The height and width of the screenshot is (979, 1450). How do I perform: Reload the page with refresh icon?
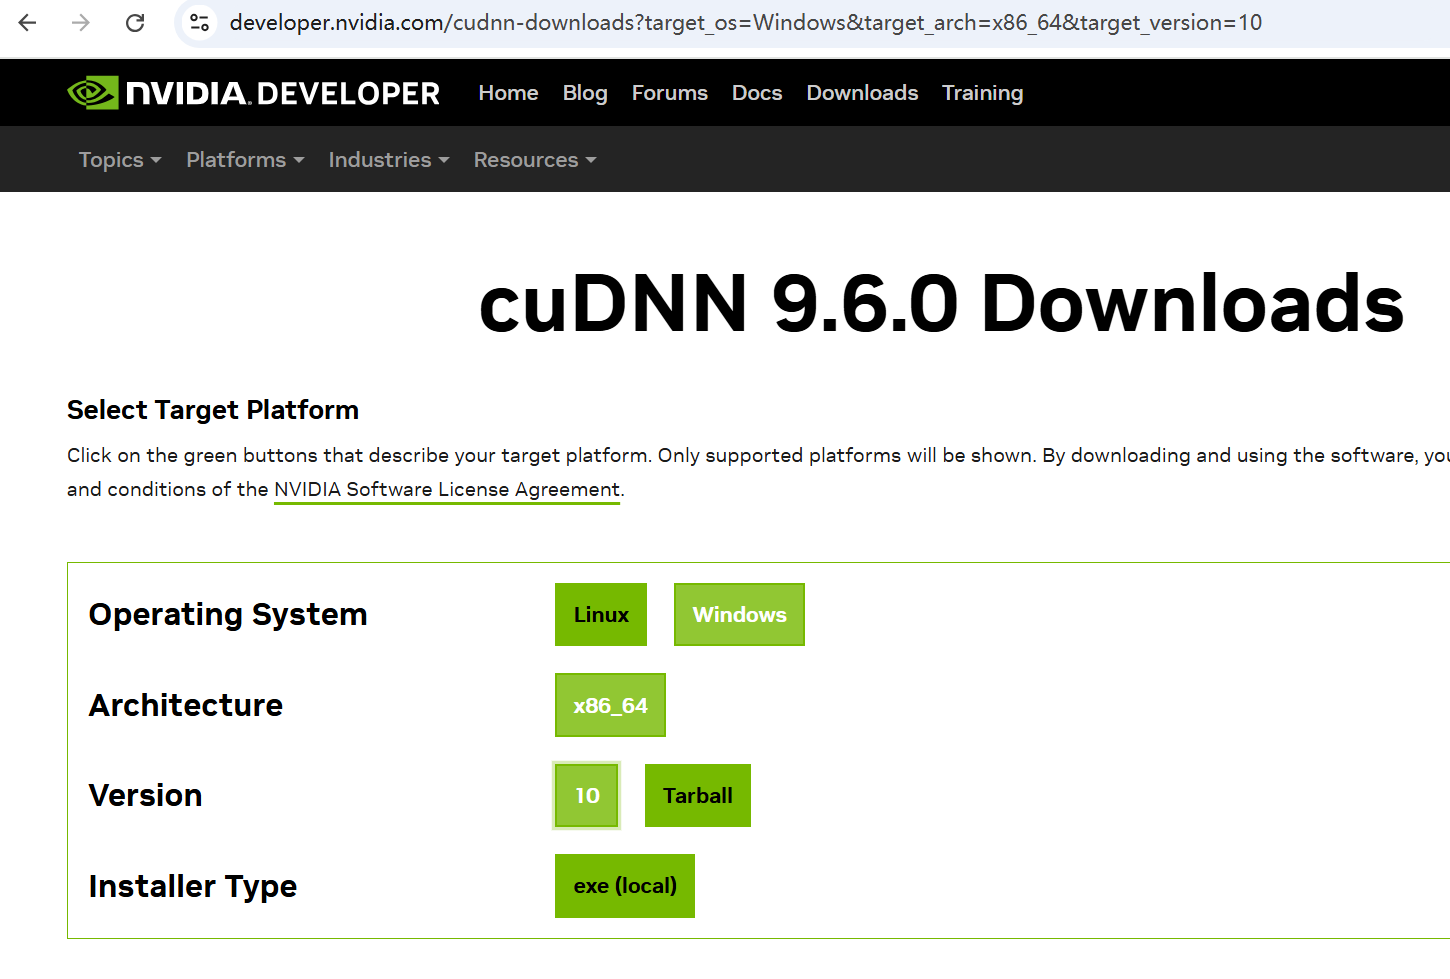[135, 22]
